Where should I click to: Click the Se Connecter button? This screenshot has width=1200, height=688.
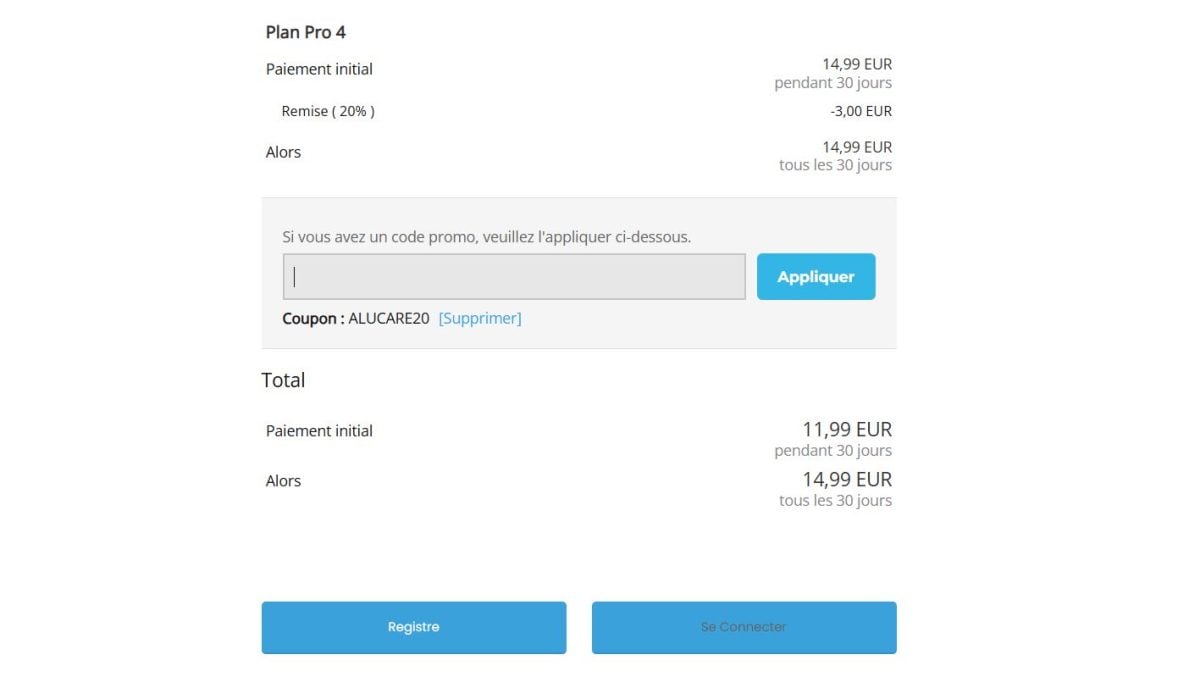[x=743, y=626]
